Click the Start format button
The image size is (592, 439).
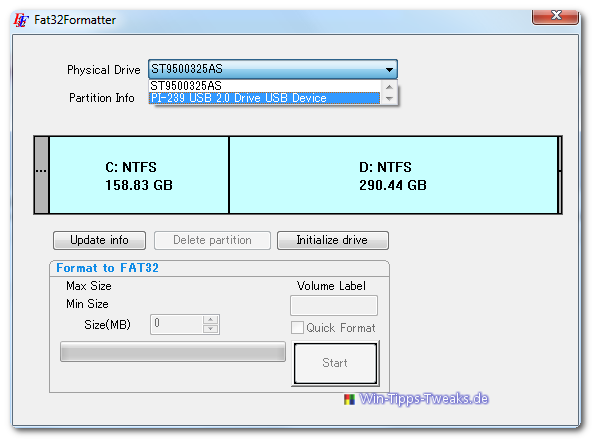335,363
